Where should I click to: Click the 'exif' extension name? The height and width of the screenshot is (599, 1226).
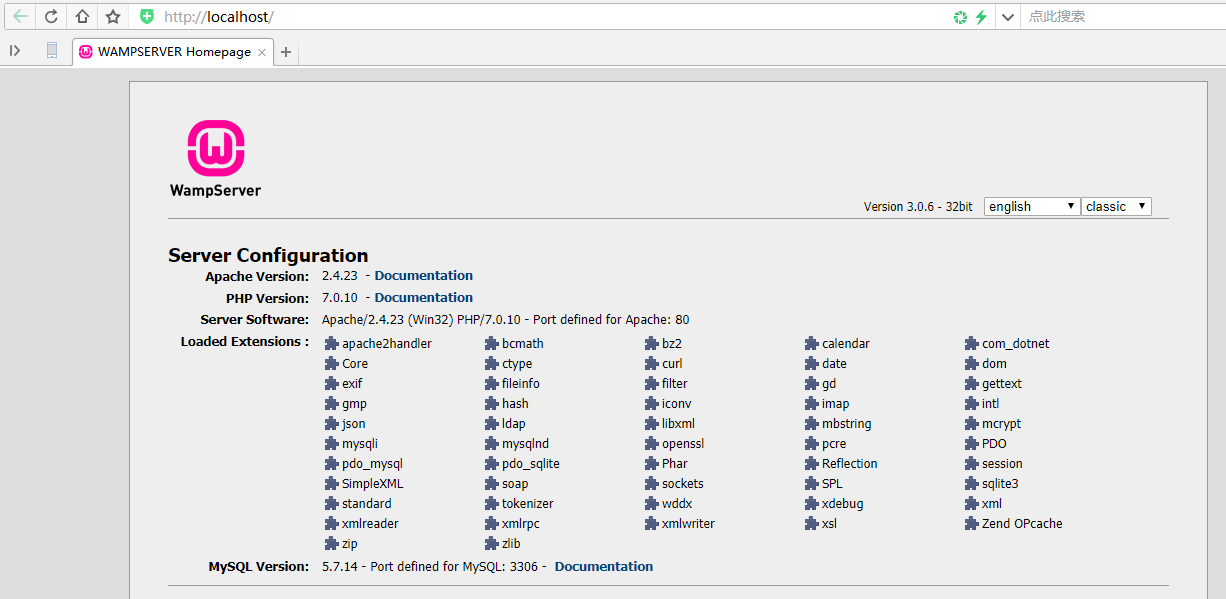tap(352, 384)
